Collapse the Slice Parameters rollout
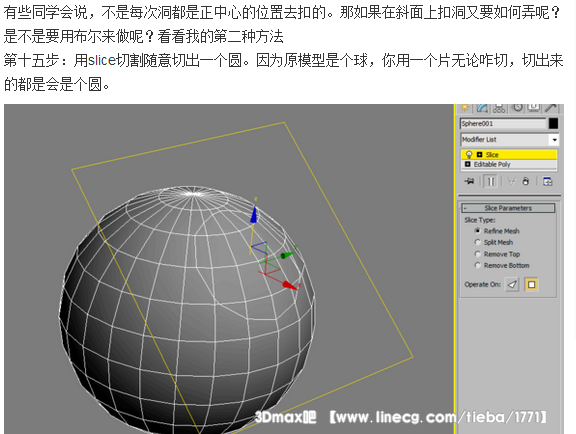576x434 pixels. (x=508, y=208)
